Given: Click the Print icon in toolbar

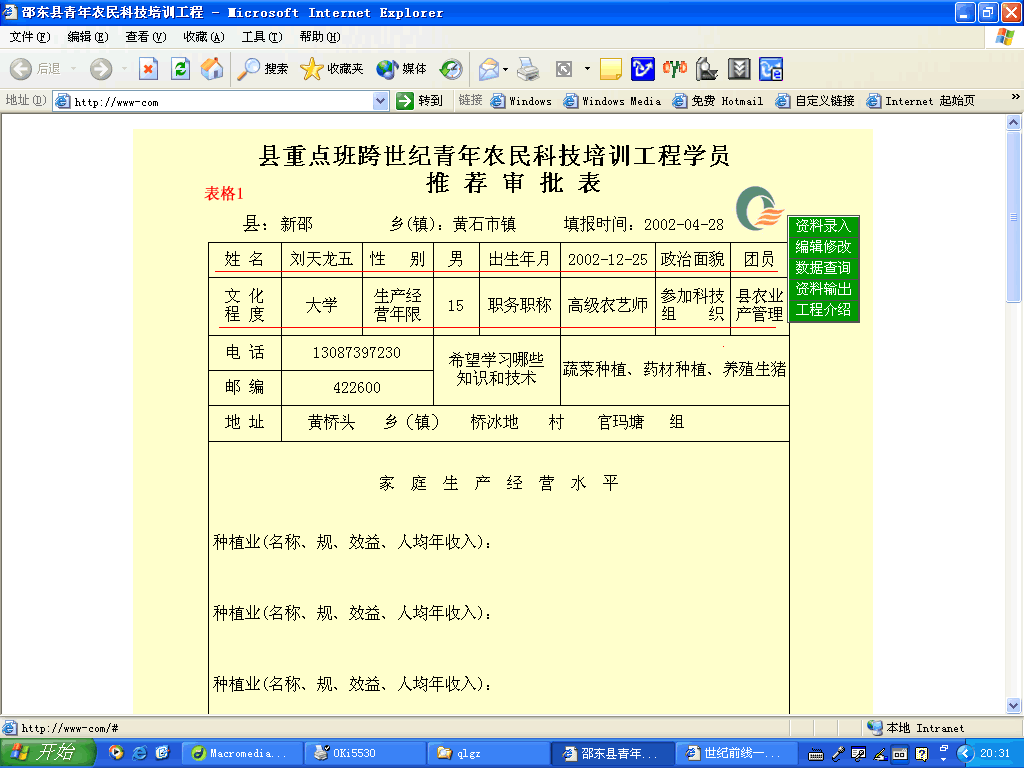Looking at the screenshot, I should tap(529, 69).
